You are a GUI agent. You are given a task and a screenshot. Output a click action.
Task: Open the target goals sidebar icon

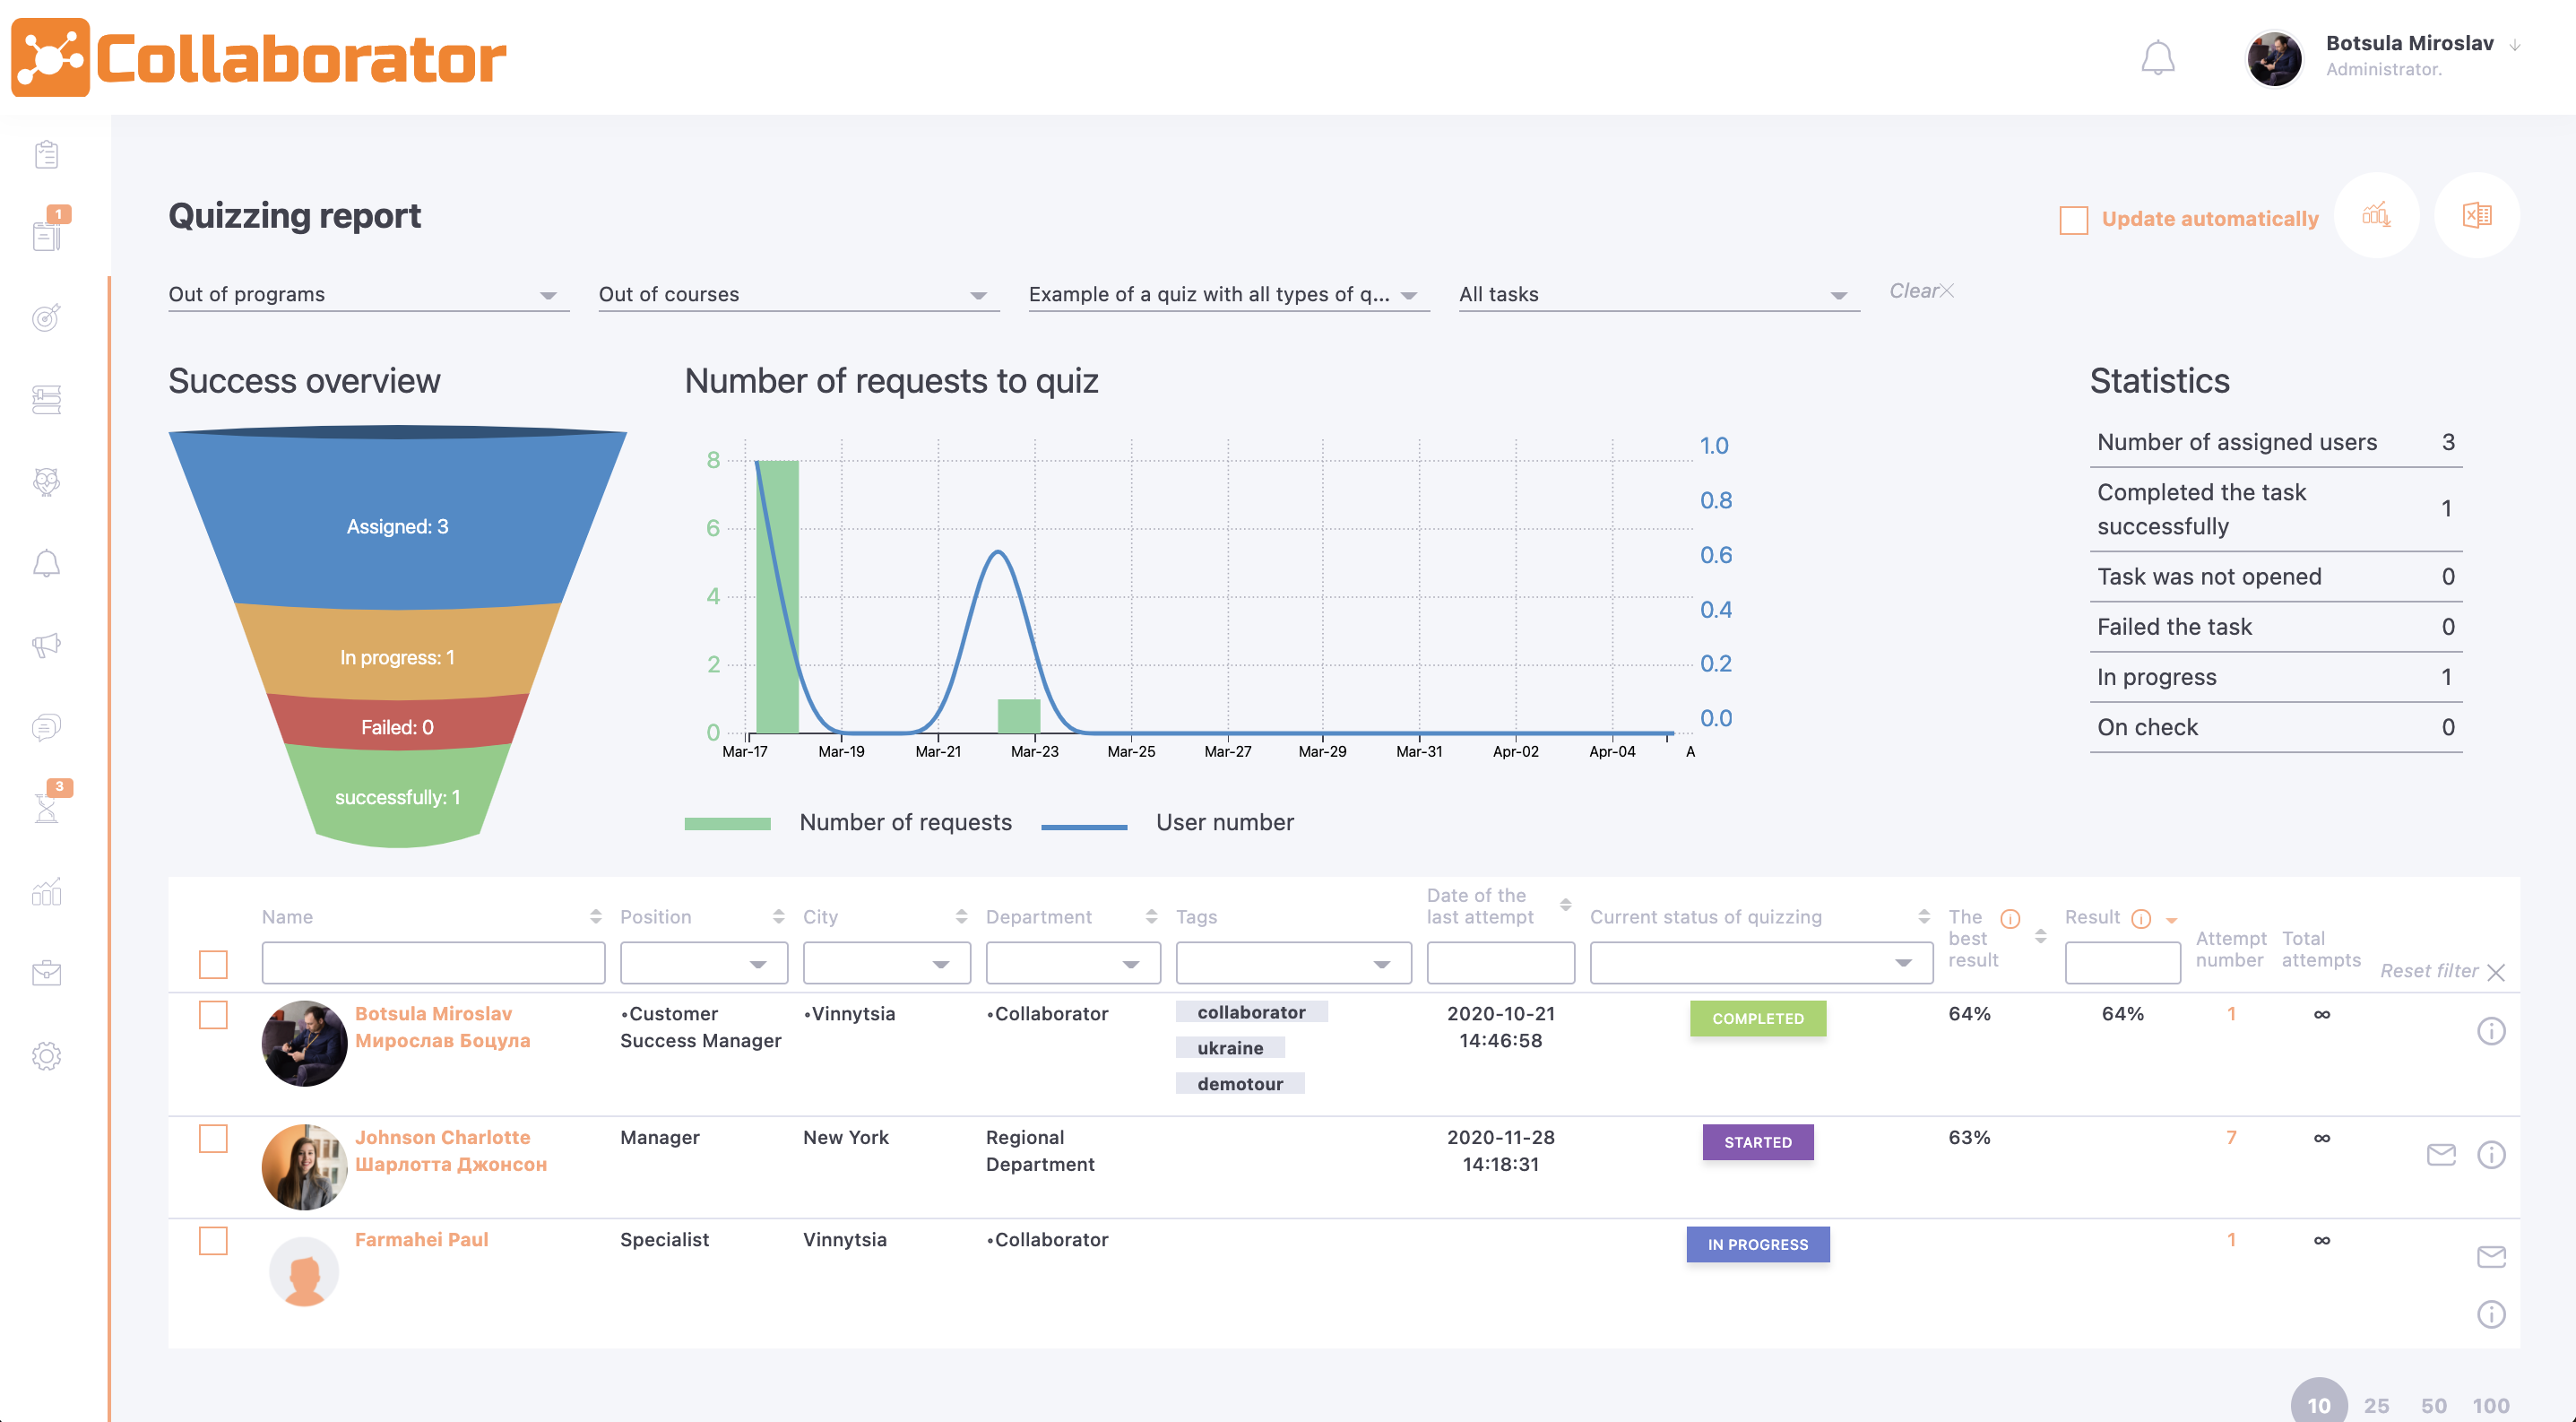pyautogui.click(x=46, y=318)
